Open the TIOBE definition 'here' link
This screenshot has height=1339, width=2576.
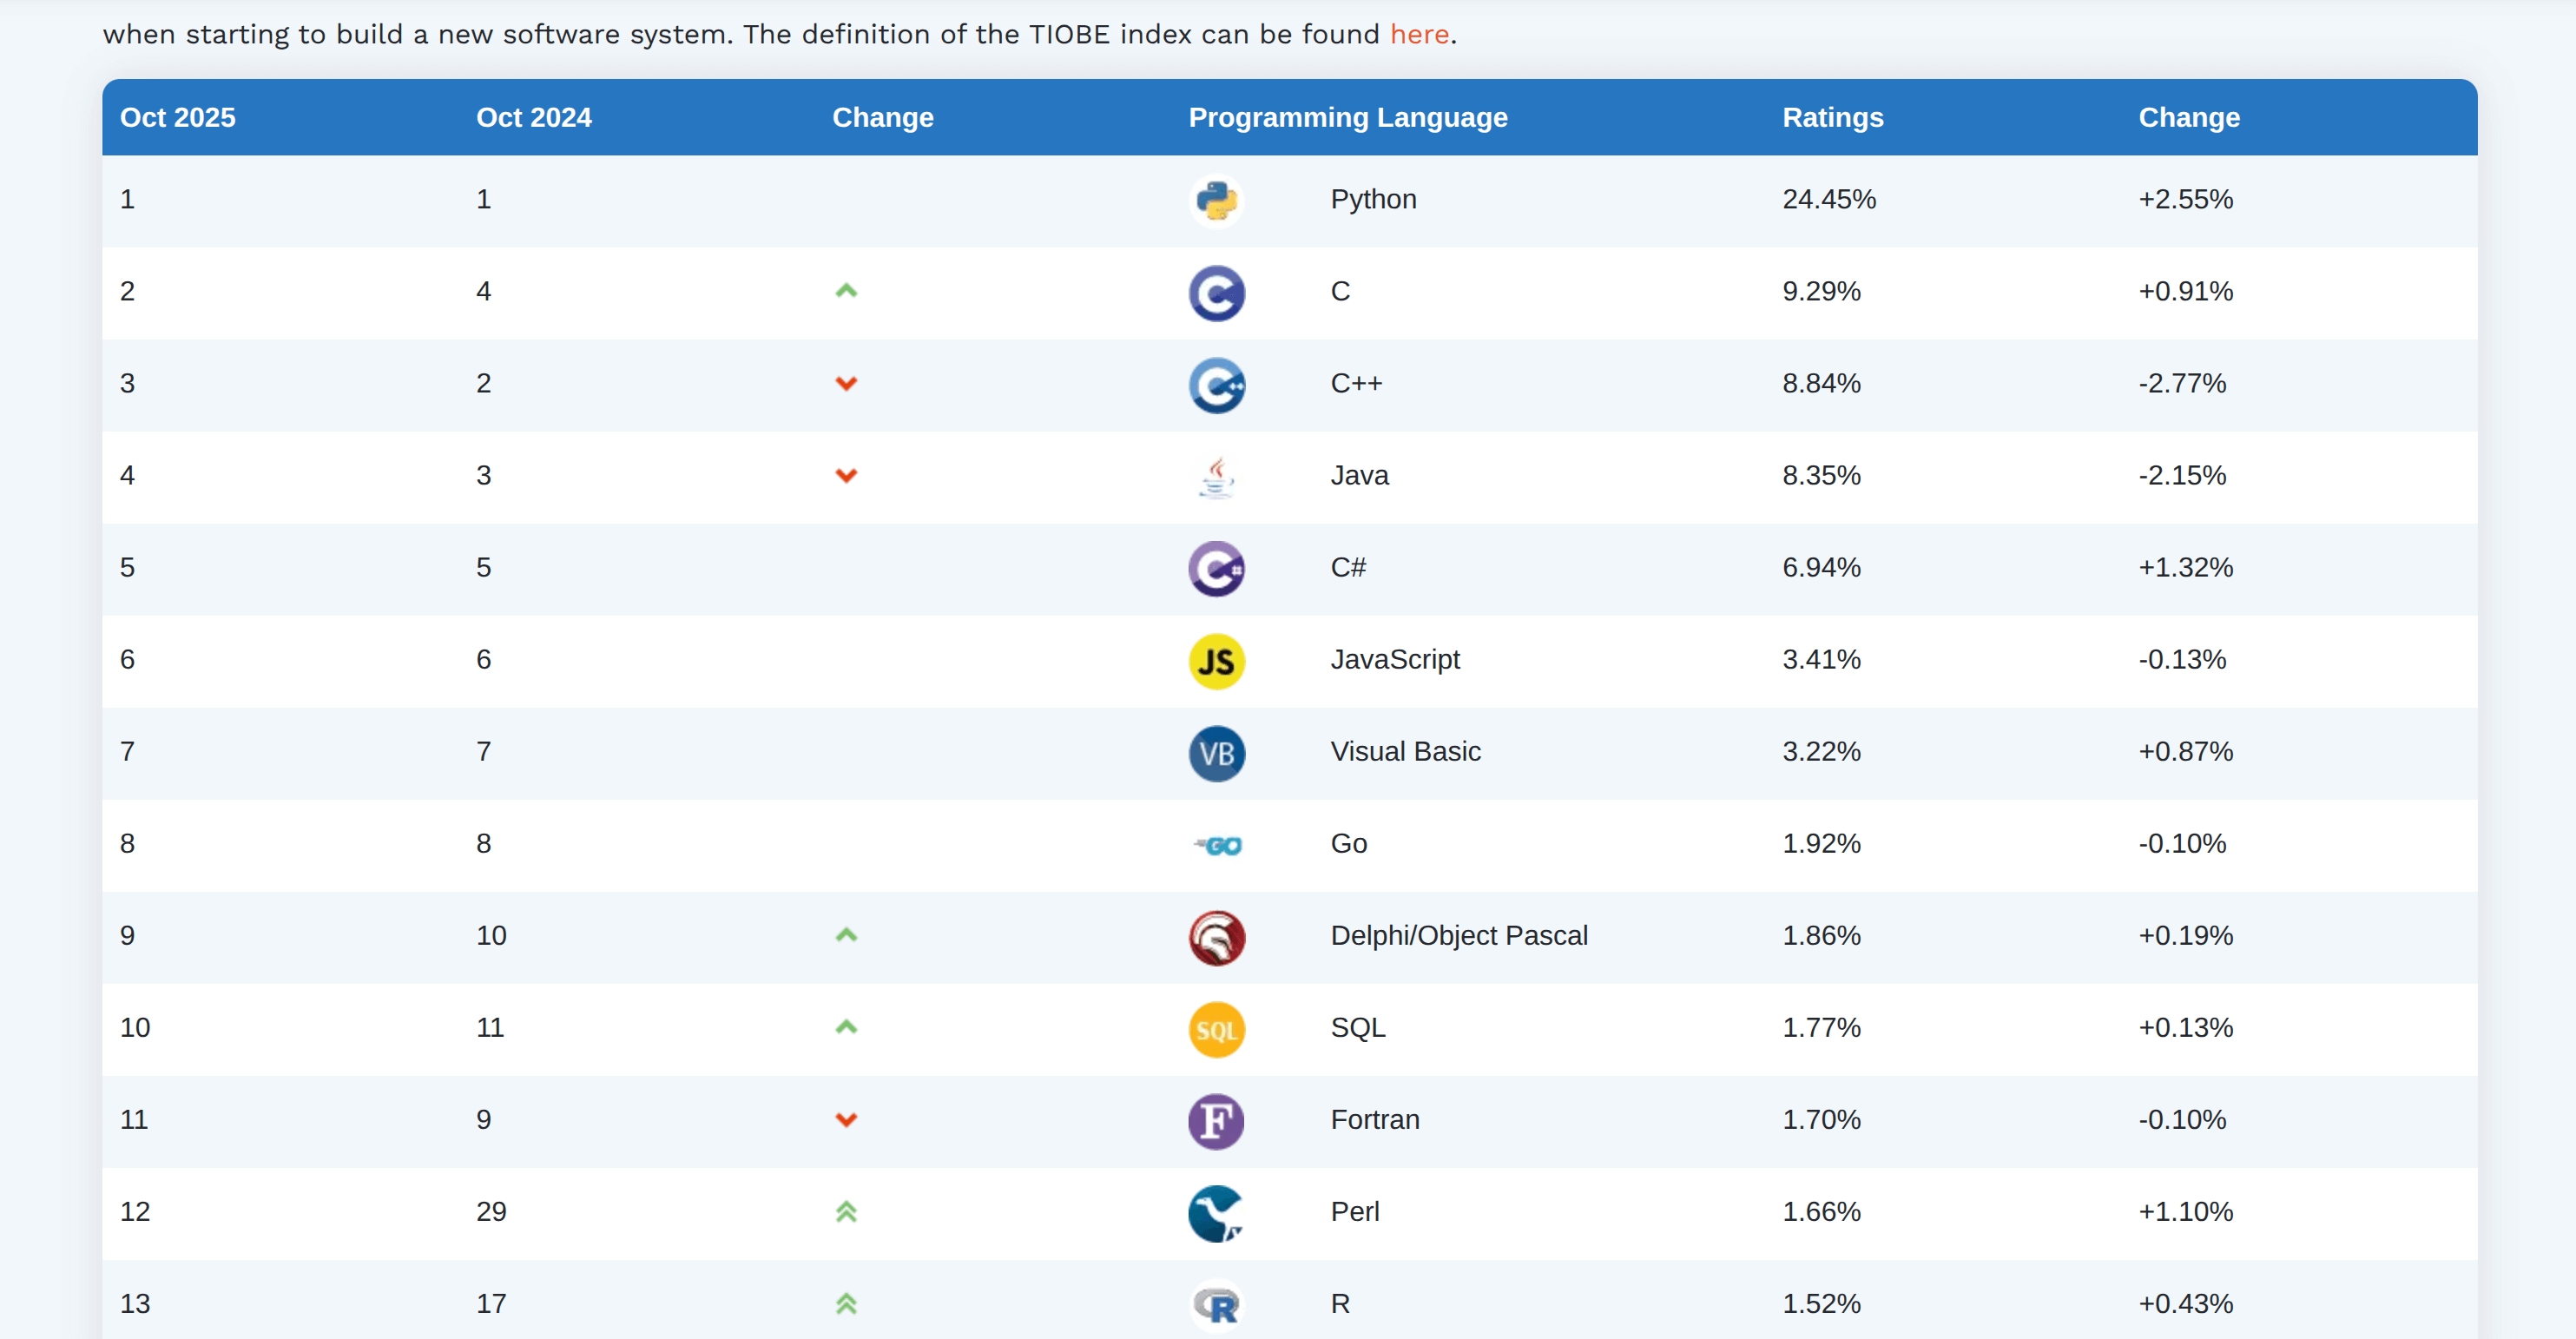1418,34
